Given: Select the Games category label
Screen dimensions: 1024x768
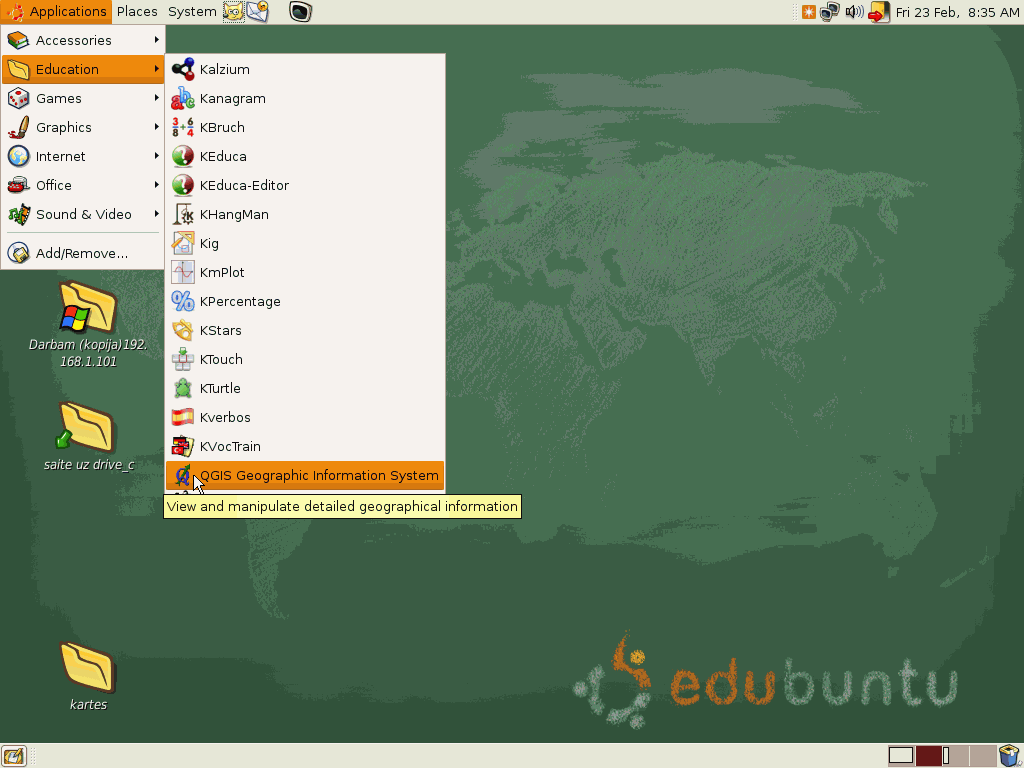Looking at the screenshot, I should (x=59, y=98).
